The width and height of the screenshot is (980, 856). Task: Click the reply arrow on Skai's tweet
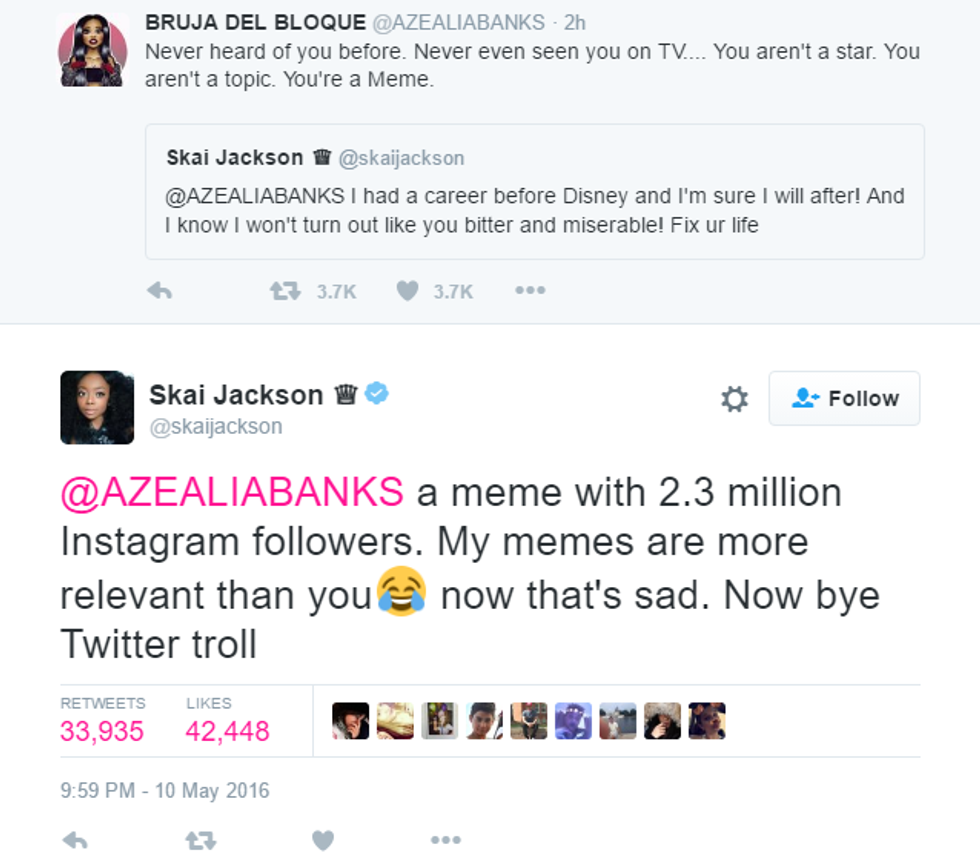[x=74, y=841]
